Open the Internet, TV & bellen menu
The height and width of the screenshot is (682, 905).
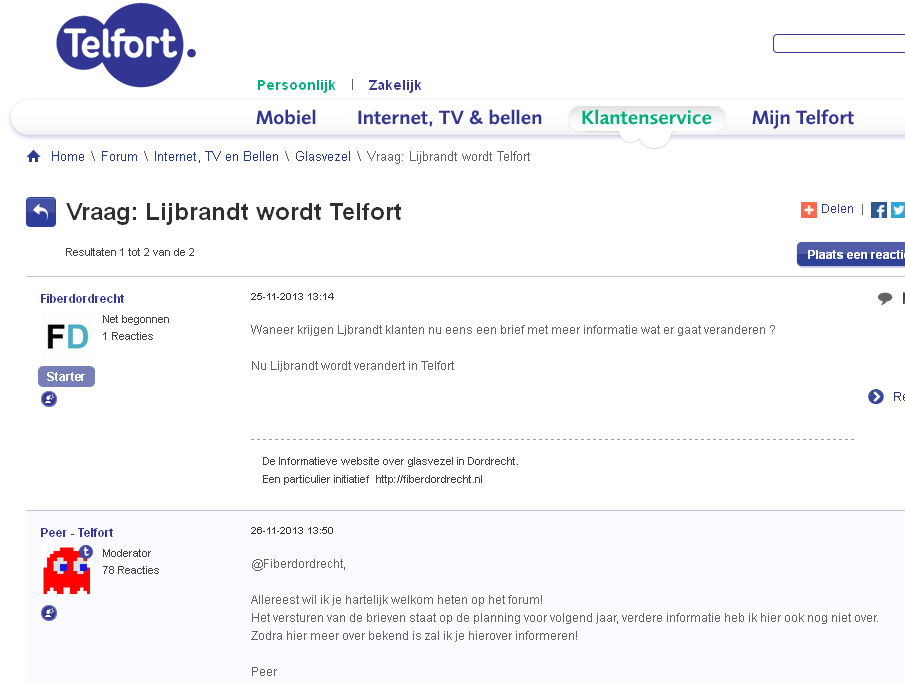(450, 118)
